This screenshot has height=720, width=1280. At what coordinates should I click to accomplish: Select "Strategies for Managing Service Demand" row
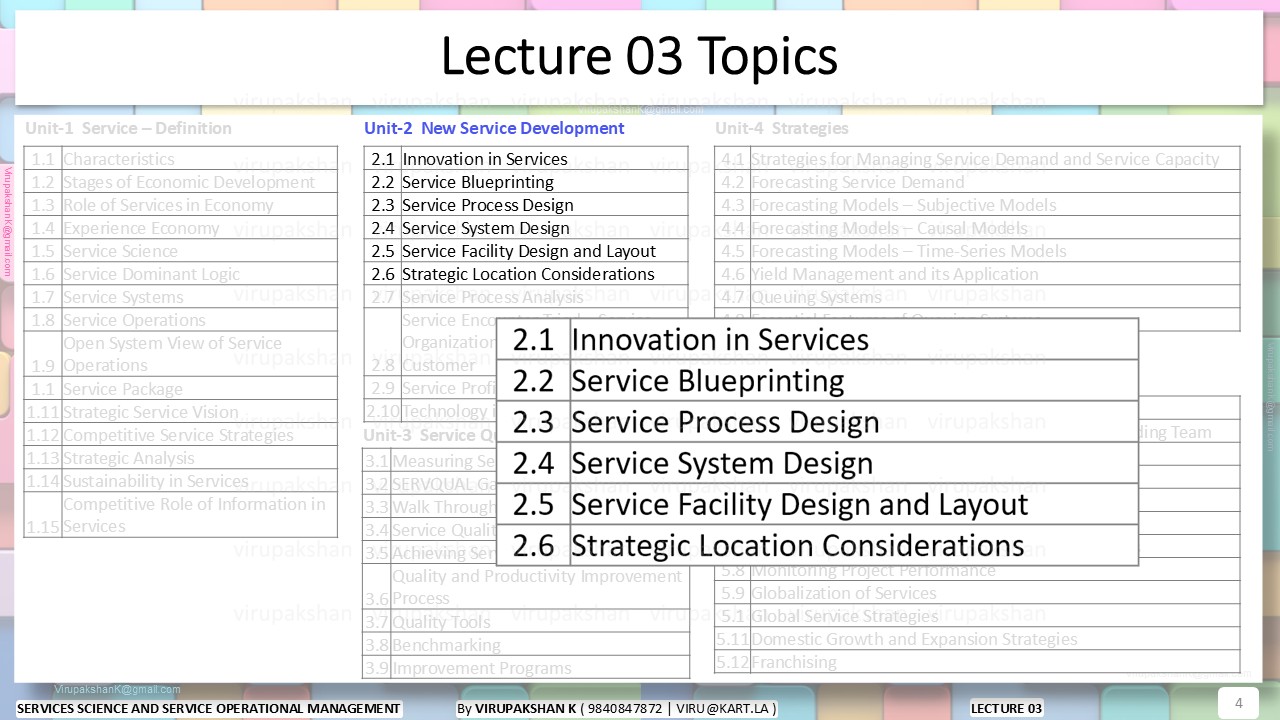click(978, 159)
